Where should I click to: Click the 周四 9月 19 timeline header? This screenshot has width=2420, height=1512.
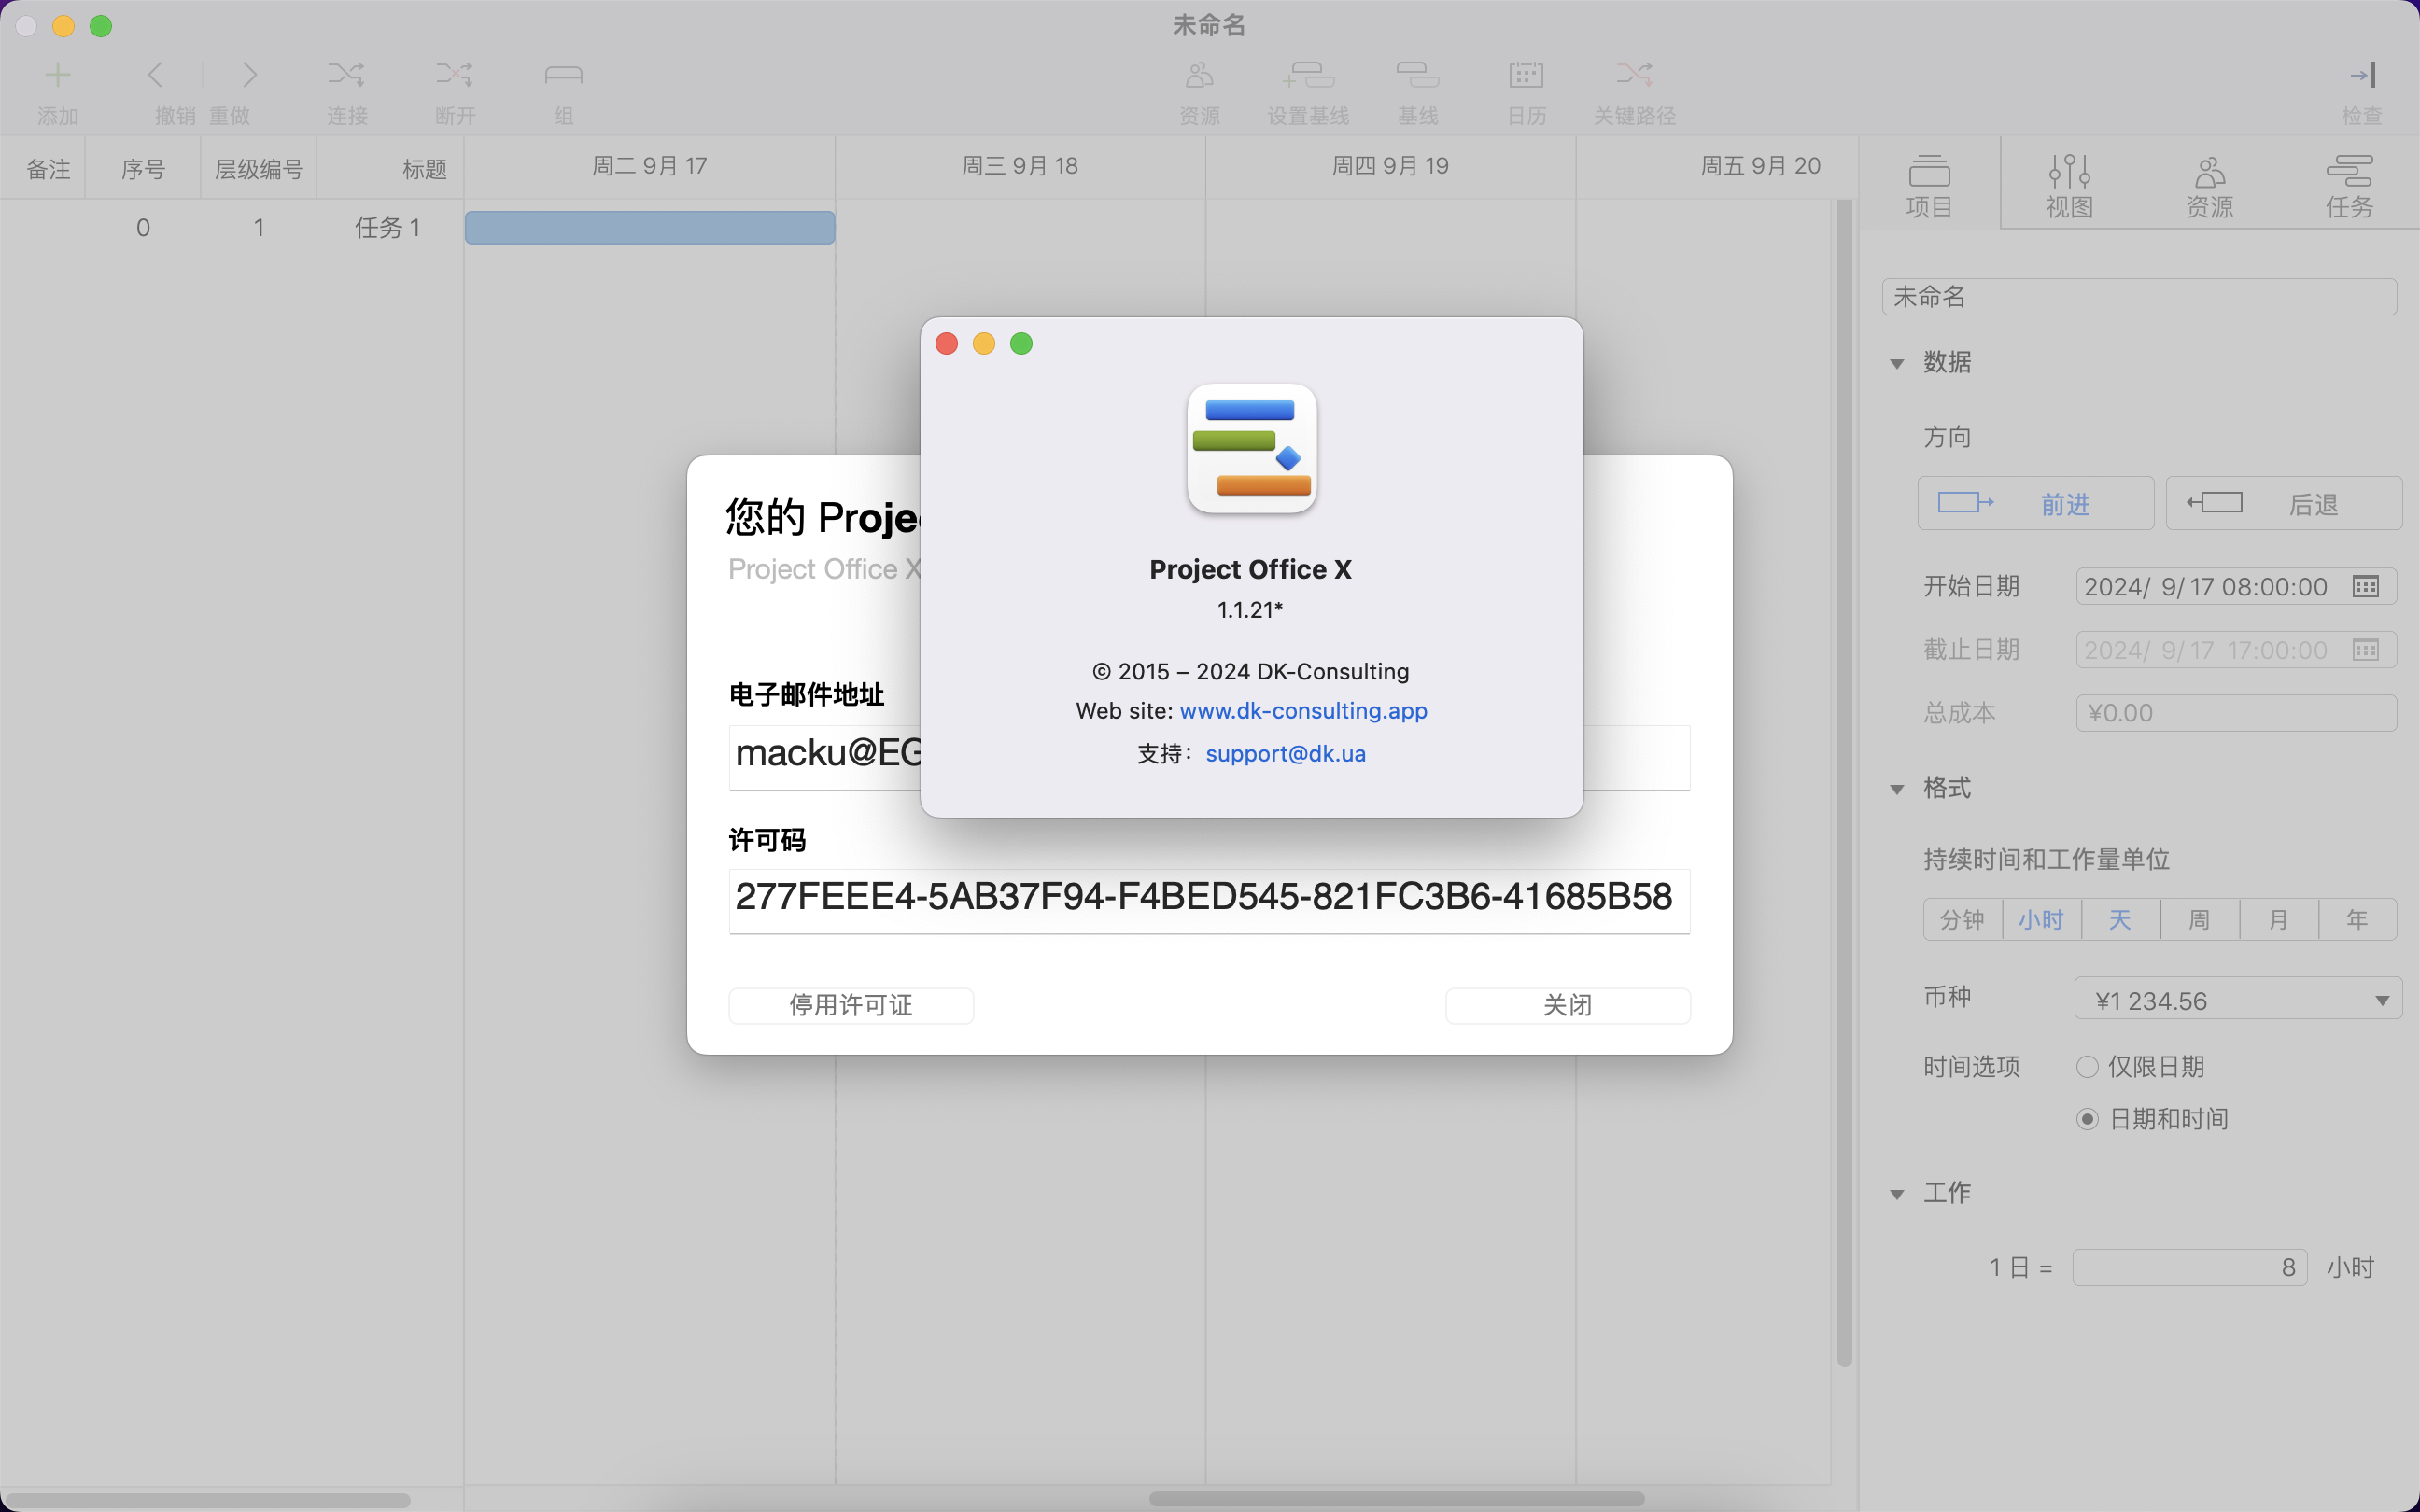1390,166
